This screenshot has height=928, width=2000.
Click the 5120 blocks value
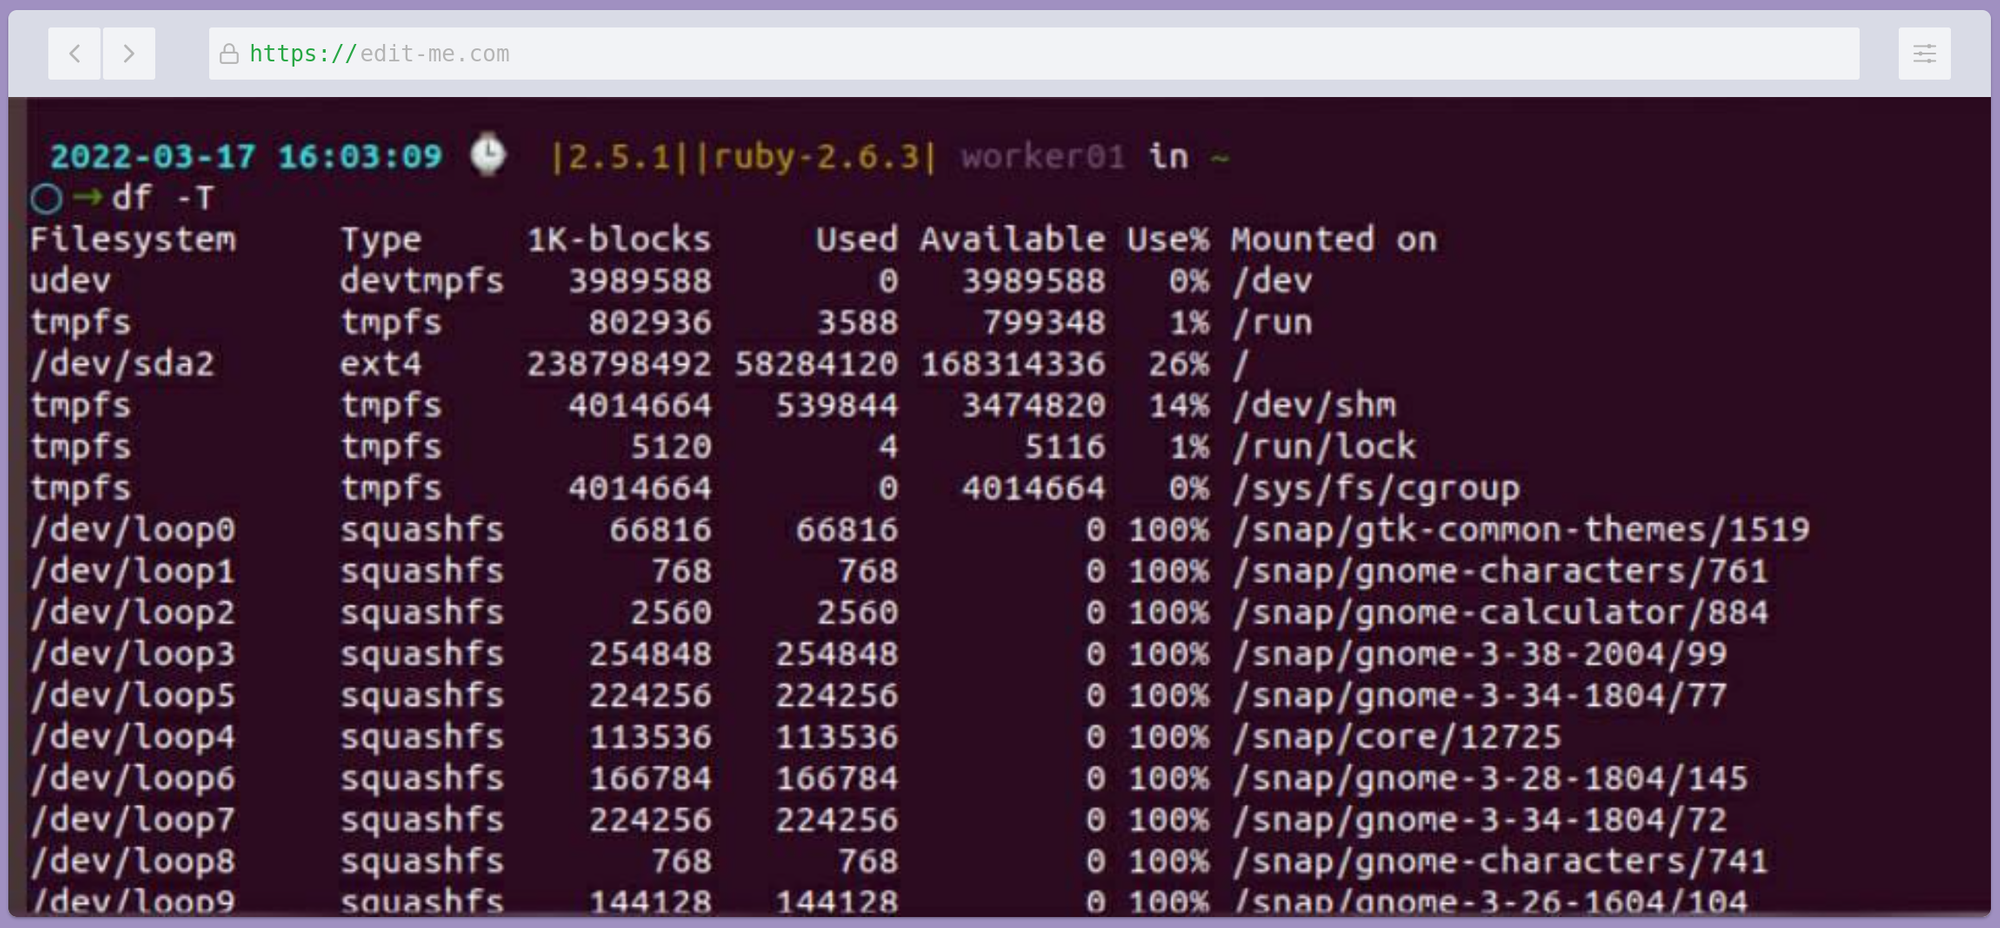[671, 447]
